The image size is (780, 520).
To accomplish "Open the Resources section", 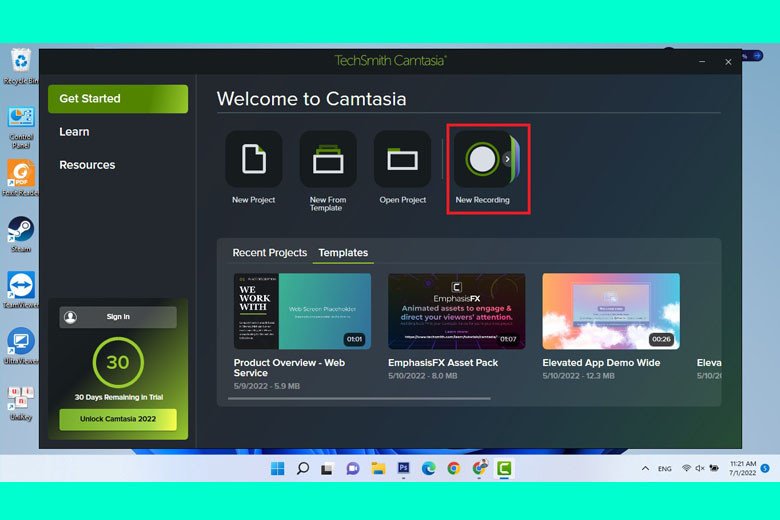I will click(87, 165).
